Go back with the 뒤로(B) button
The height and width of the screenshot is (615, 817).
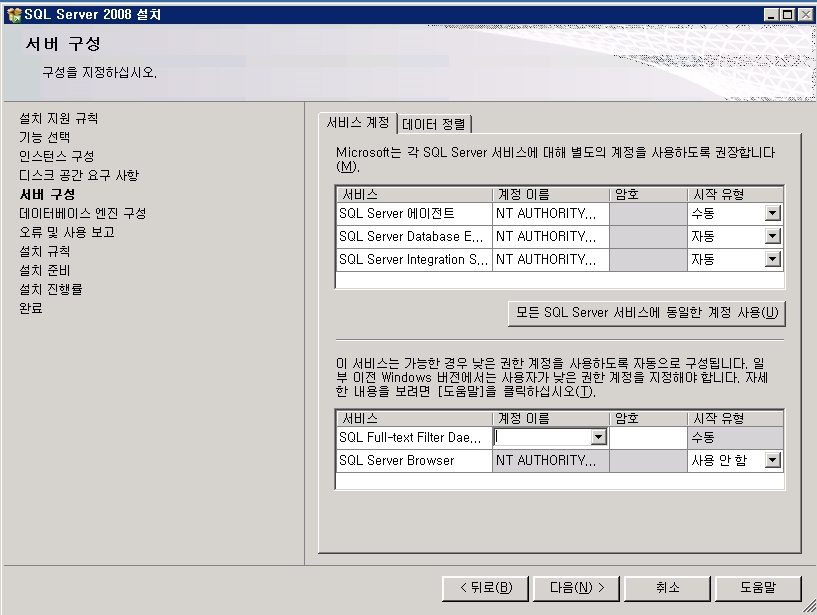[x=486, y=588]
